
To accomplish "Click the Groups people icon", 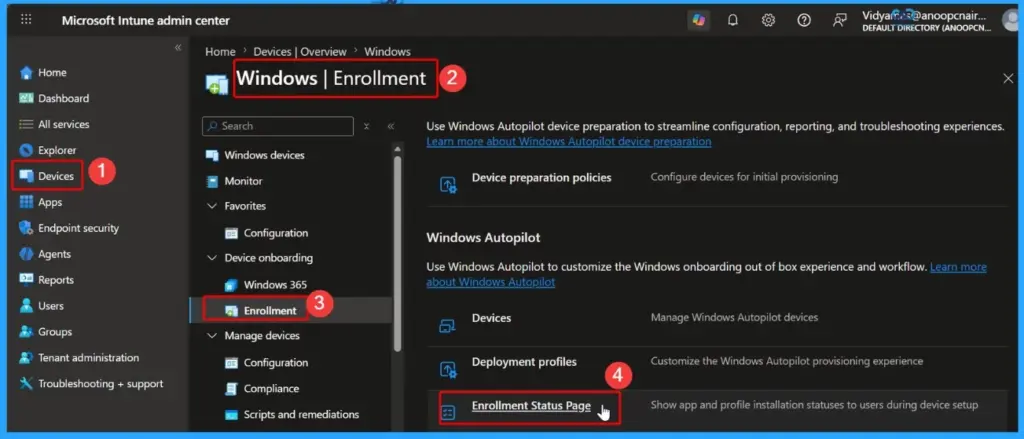I will (x=26, y=332).
